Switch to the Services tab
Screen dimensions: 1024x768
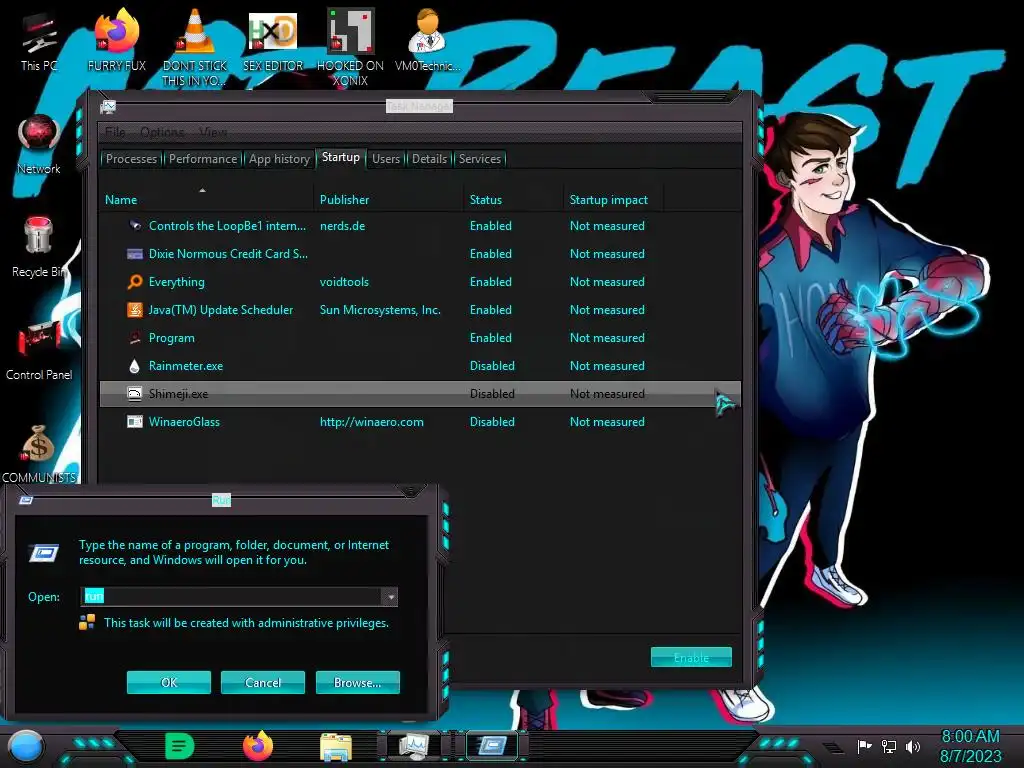pos(479,159)
